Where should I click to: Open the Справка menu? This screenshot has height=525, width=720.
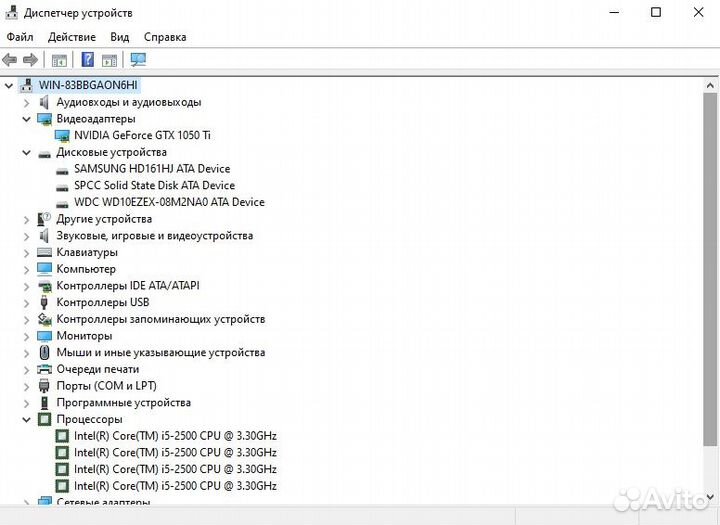click(x=165, y=37)
